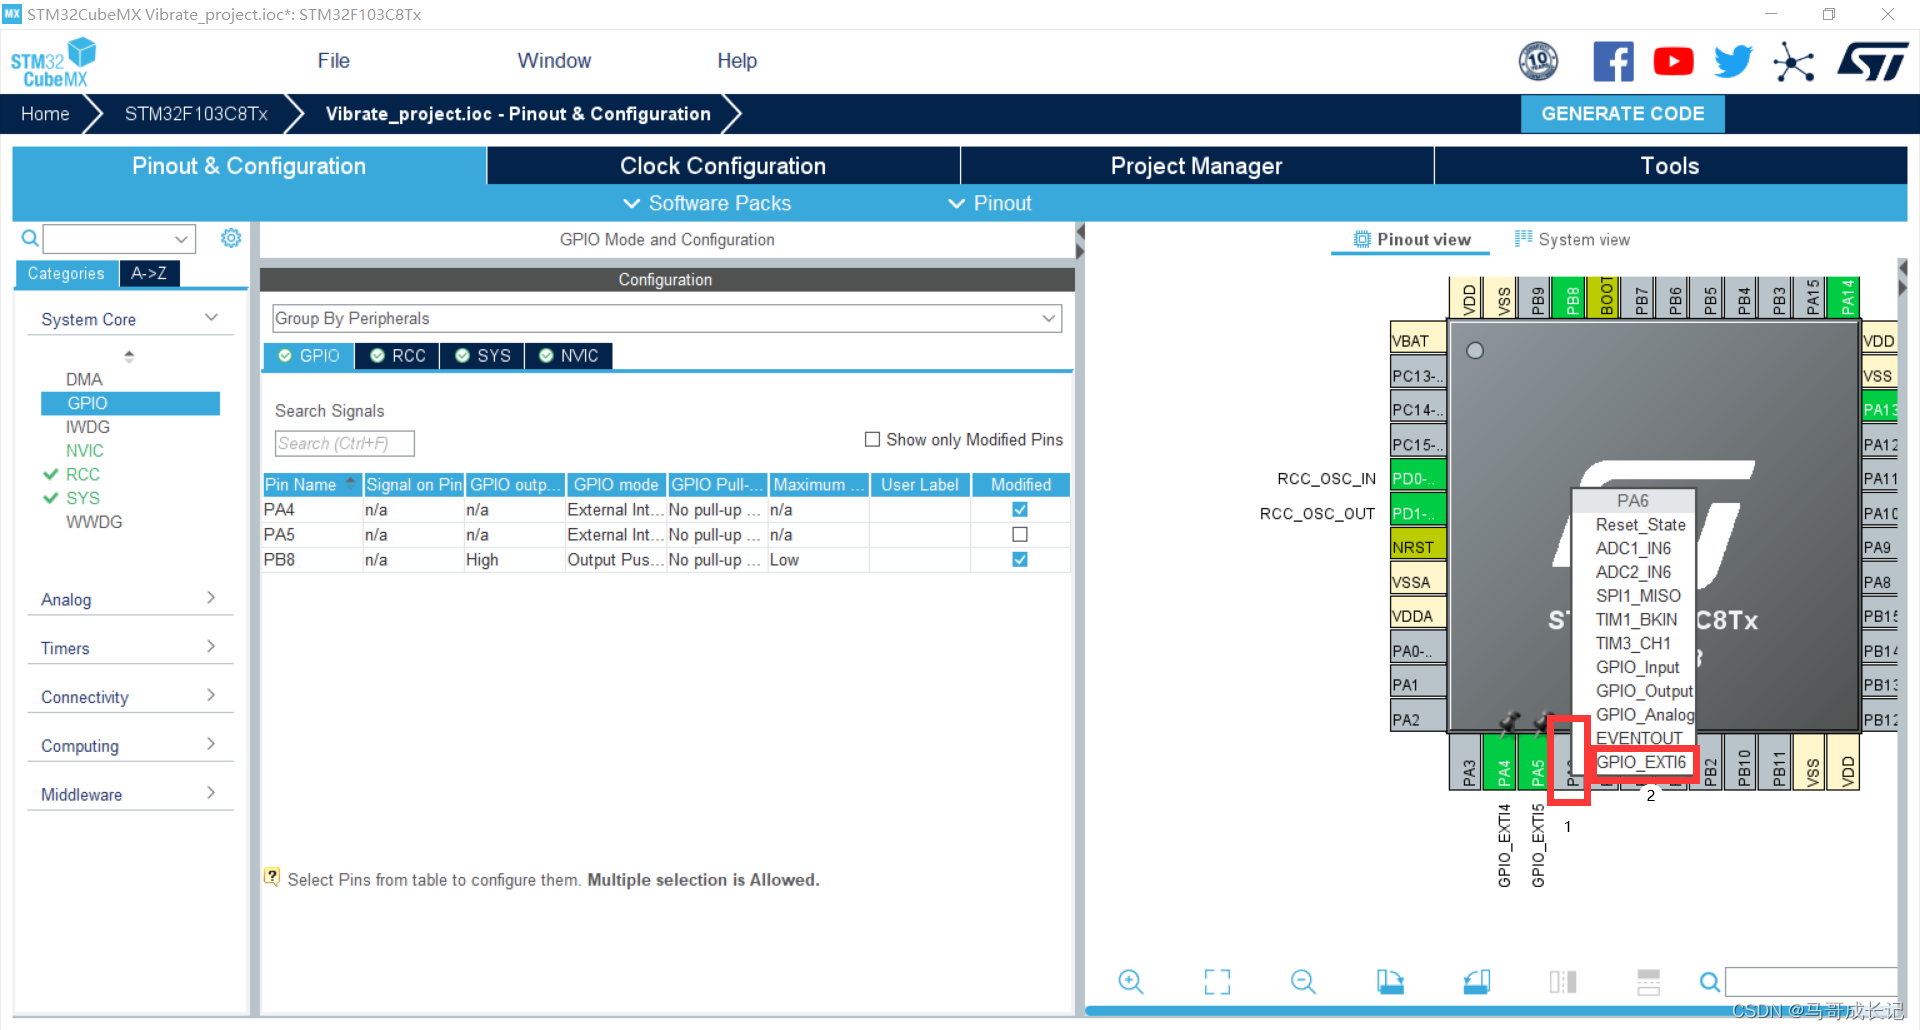The image size is (1920, 1030).
Task: Select GPIO_EXTI6 from the PA6 menu
Action: tap(1641, 762)
